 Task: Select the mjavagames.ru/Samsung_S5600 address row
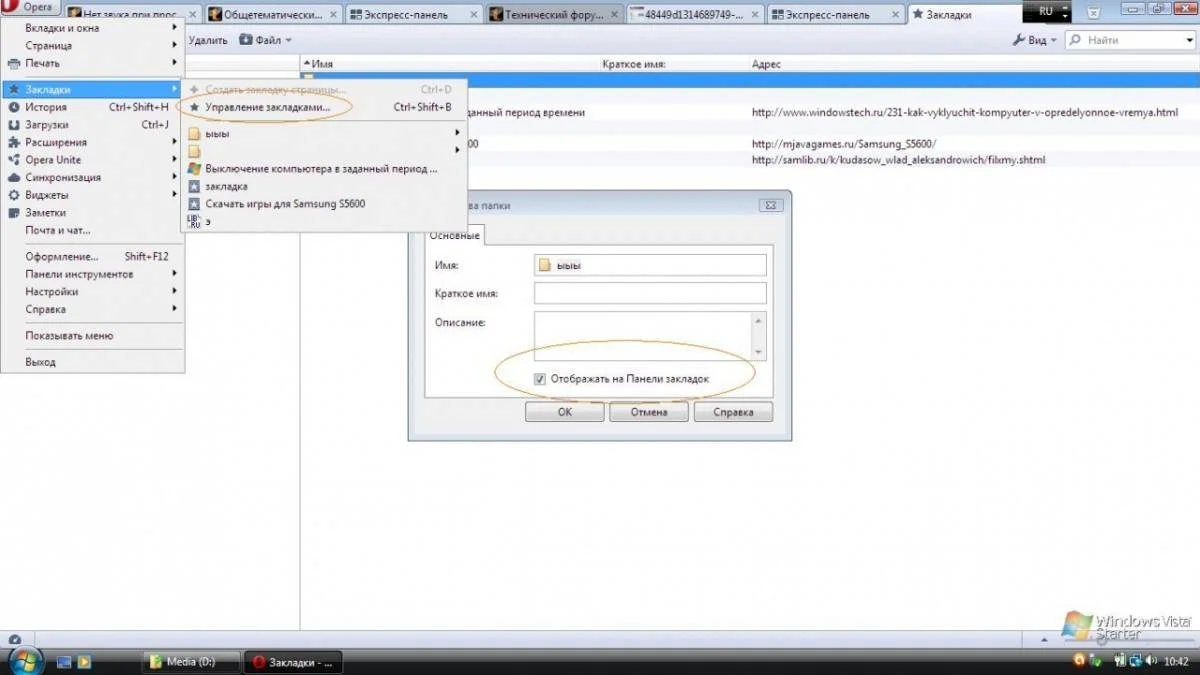click(844, 144)
